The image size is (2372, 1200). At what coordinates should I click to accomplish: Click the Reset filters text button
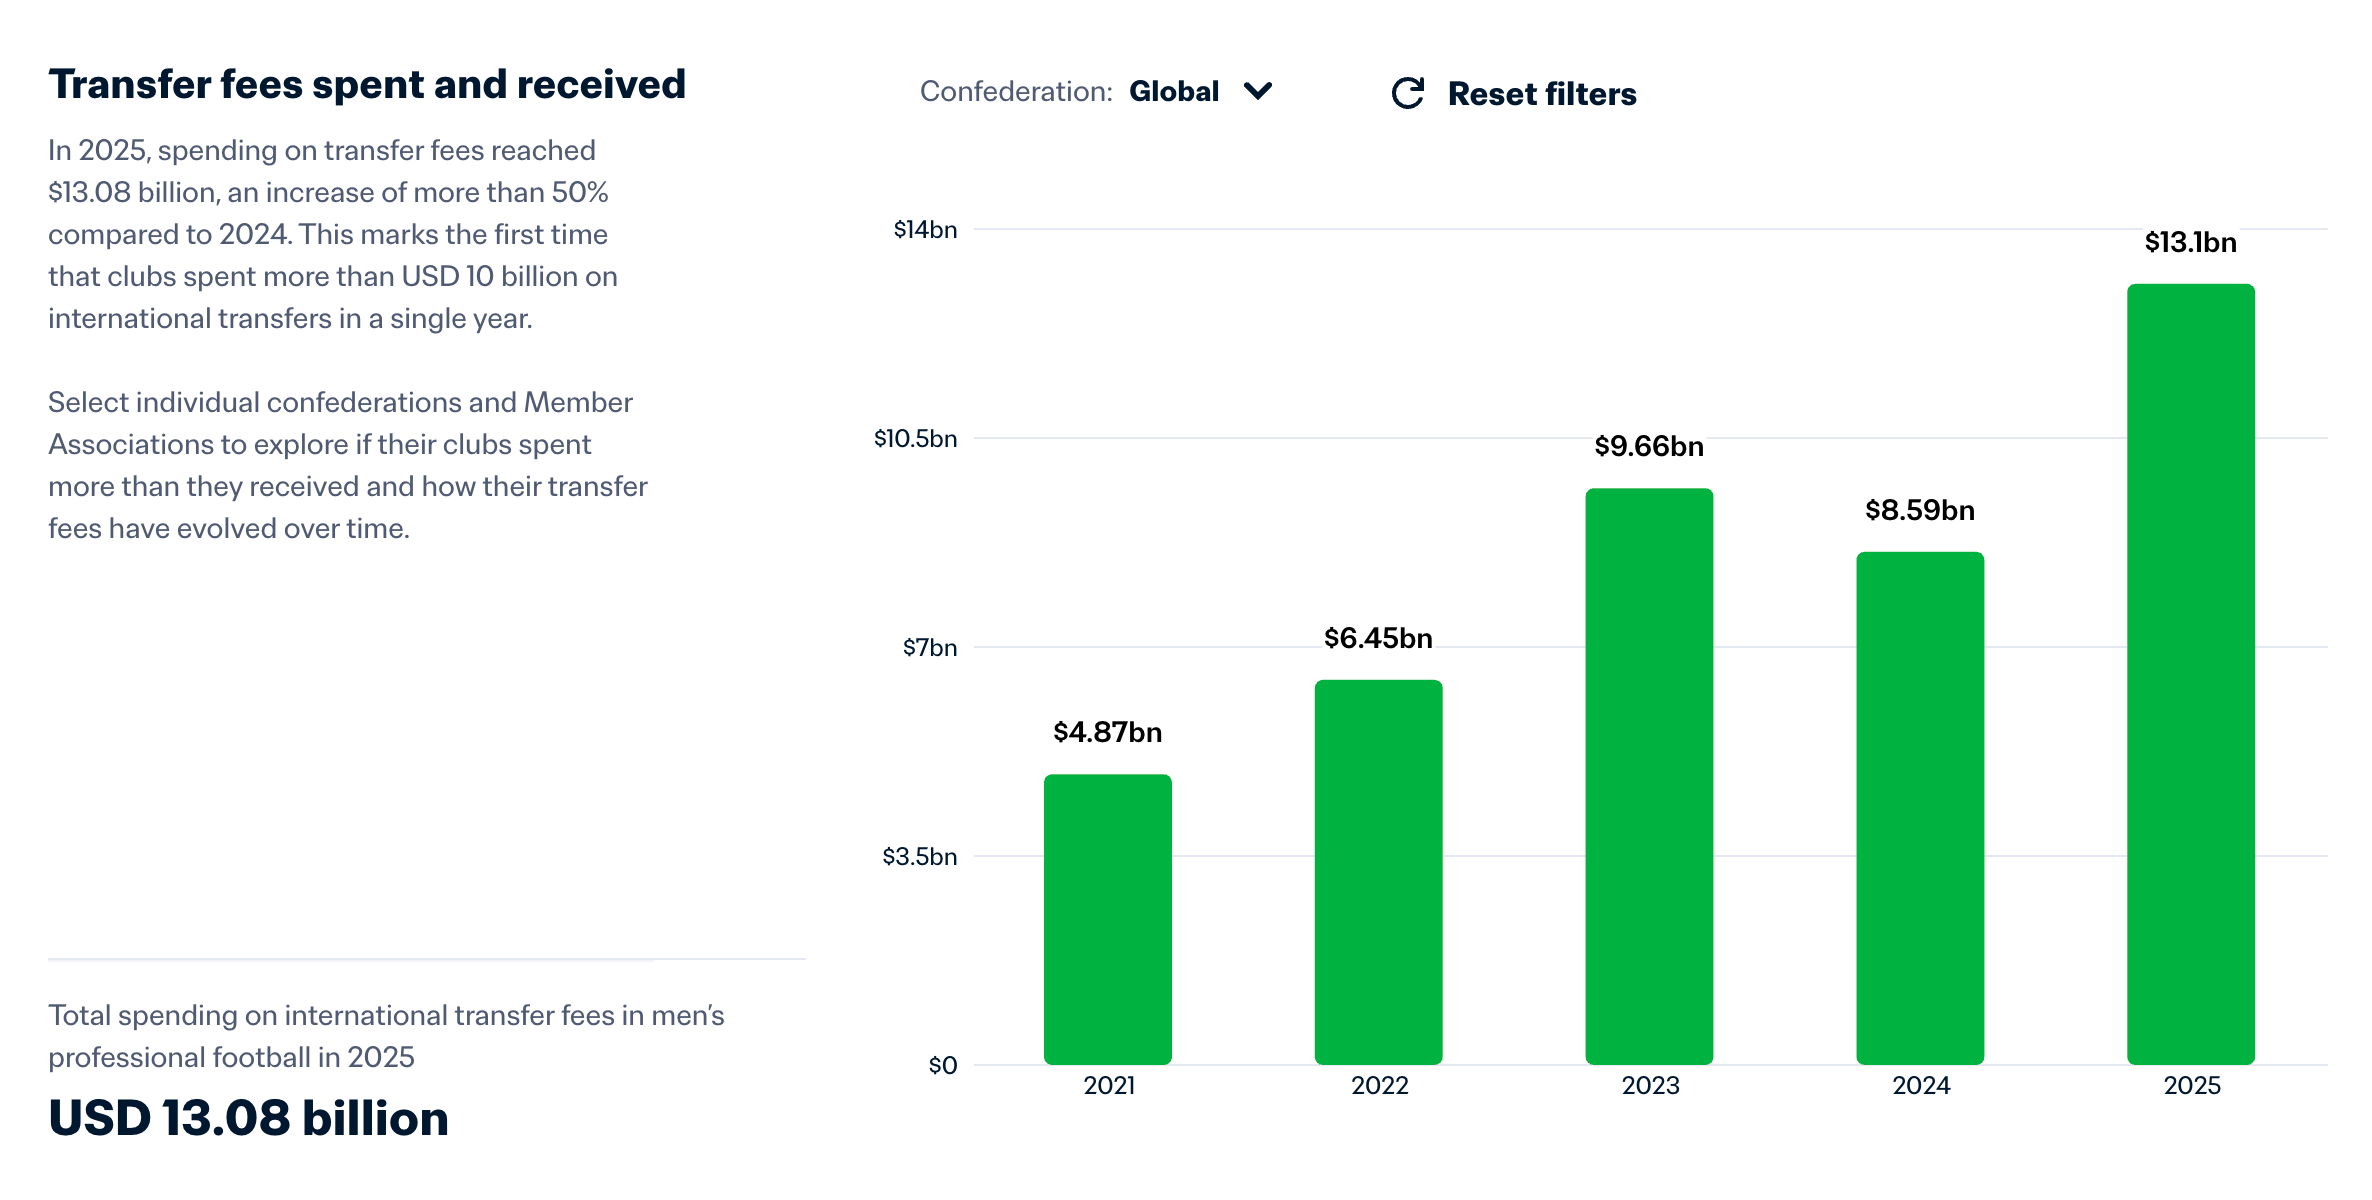tap(1541, 94)
